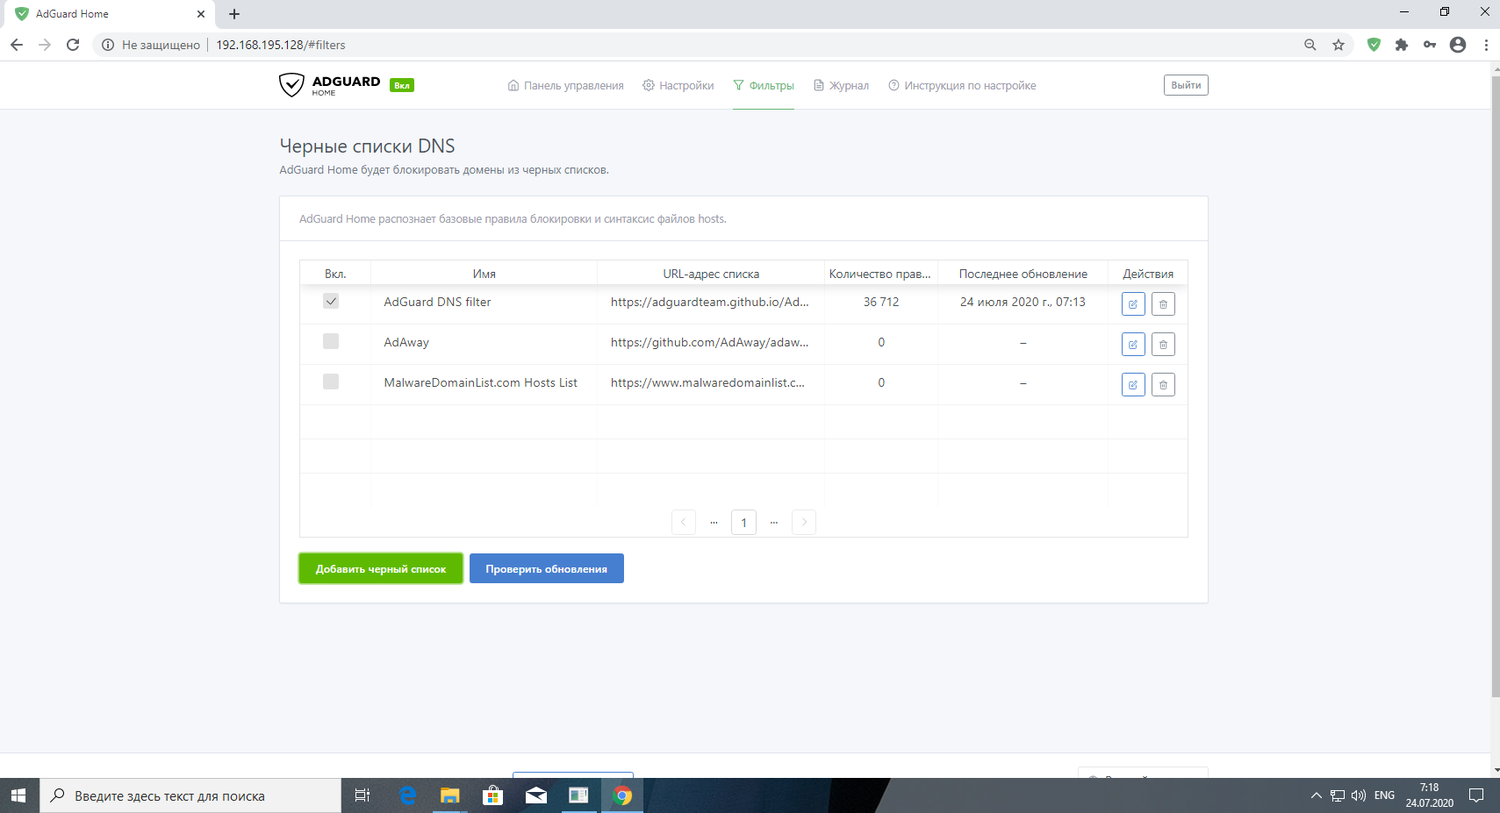Sort by the Количество прав... column header
Screen dimensions: 1500x813
tap(881, 273)
